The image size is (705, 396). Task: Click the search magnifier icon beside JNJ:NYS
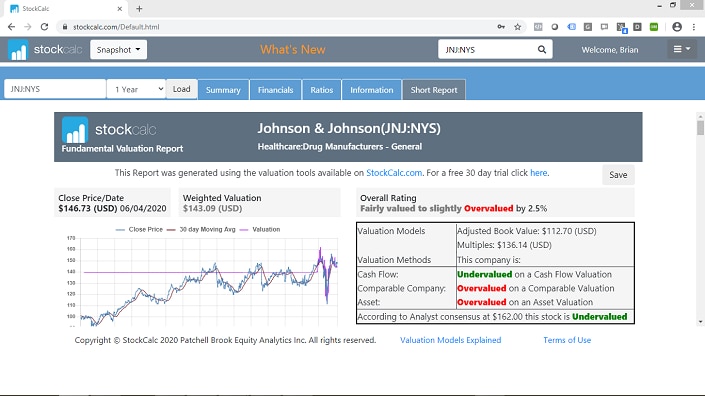[542, 49]
